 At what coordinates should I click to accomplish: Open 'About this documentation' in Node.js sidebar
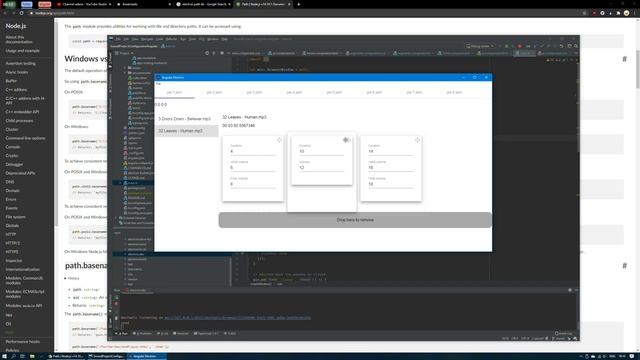pyautogui.click(x=19, y=40)
